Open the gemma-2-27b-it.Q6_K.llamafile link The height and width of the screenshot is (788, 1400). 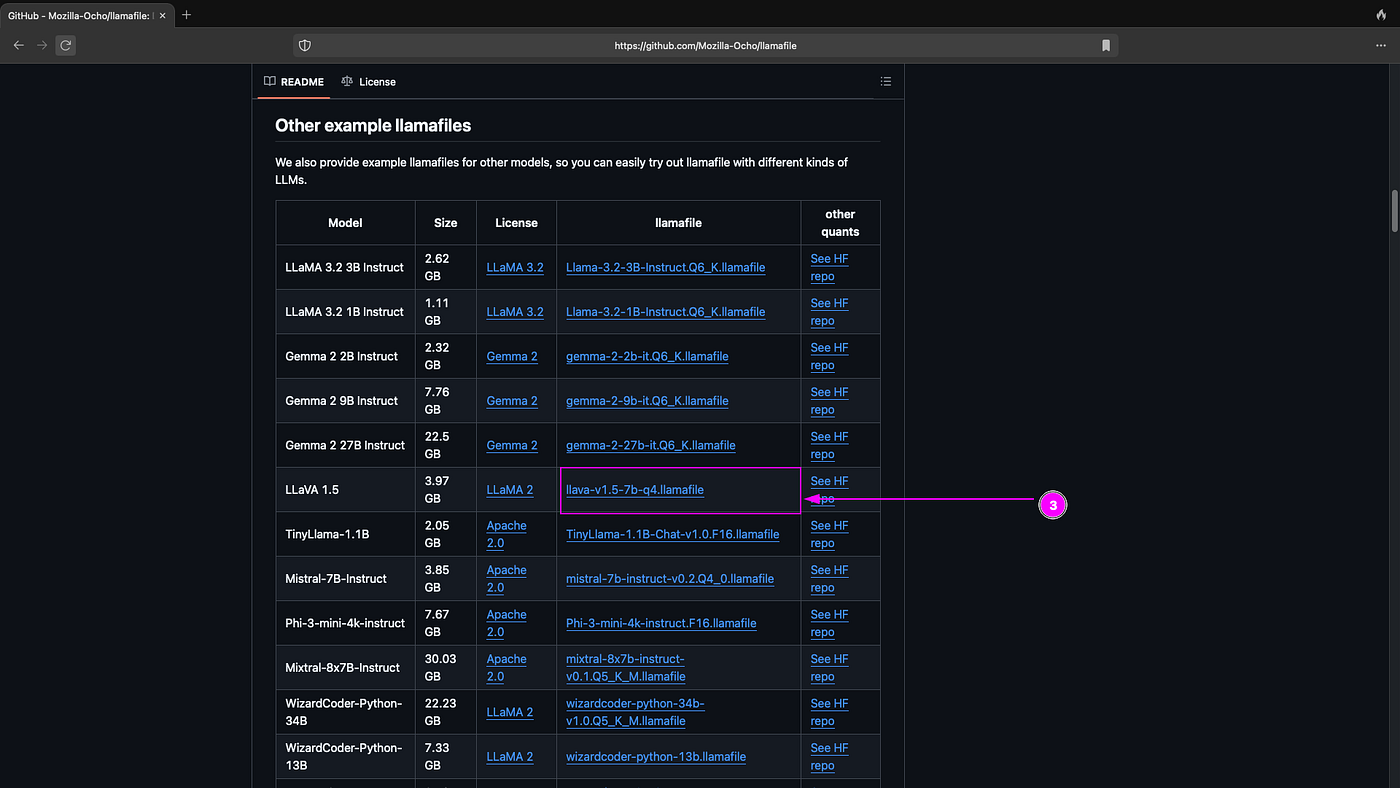[650, 445]
